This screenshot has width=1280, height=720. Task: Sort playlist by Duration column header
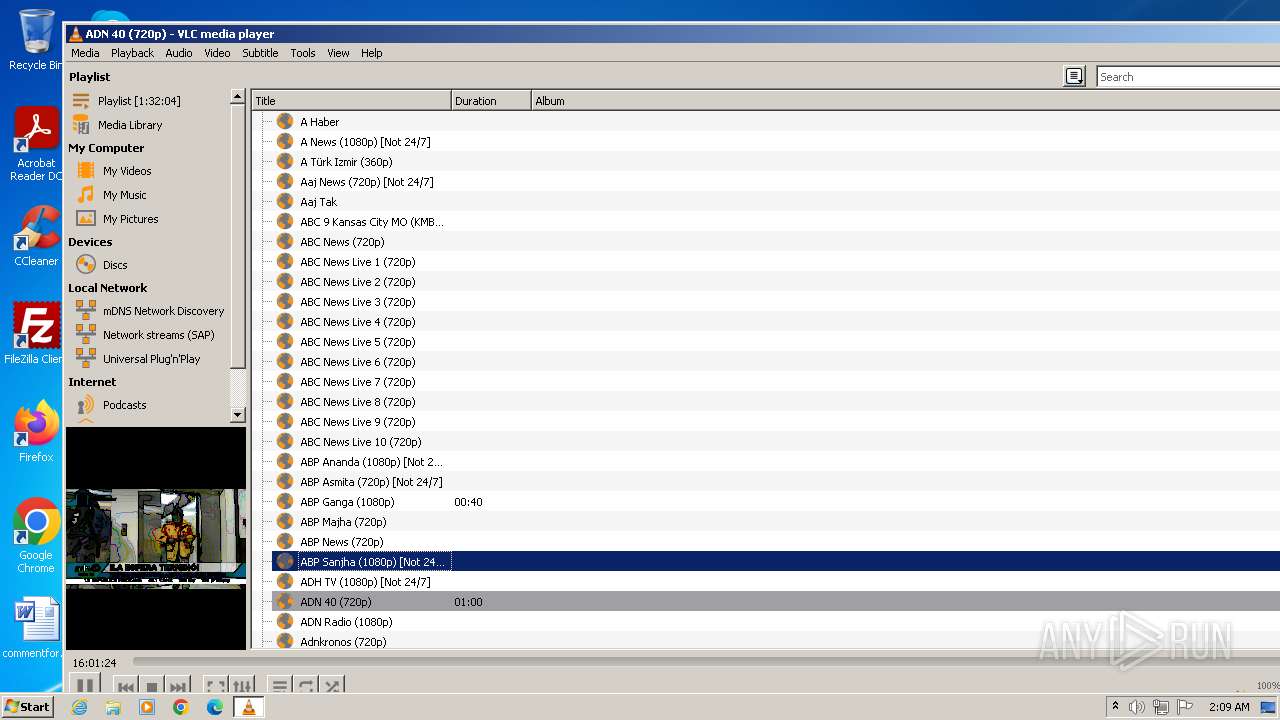coord(491,101)
